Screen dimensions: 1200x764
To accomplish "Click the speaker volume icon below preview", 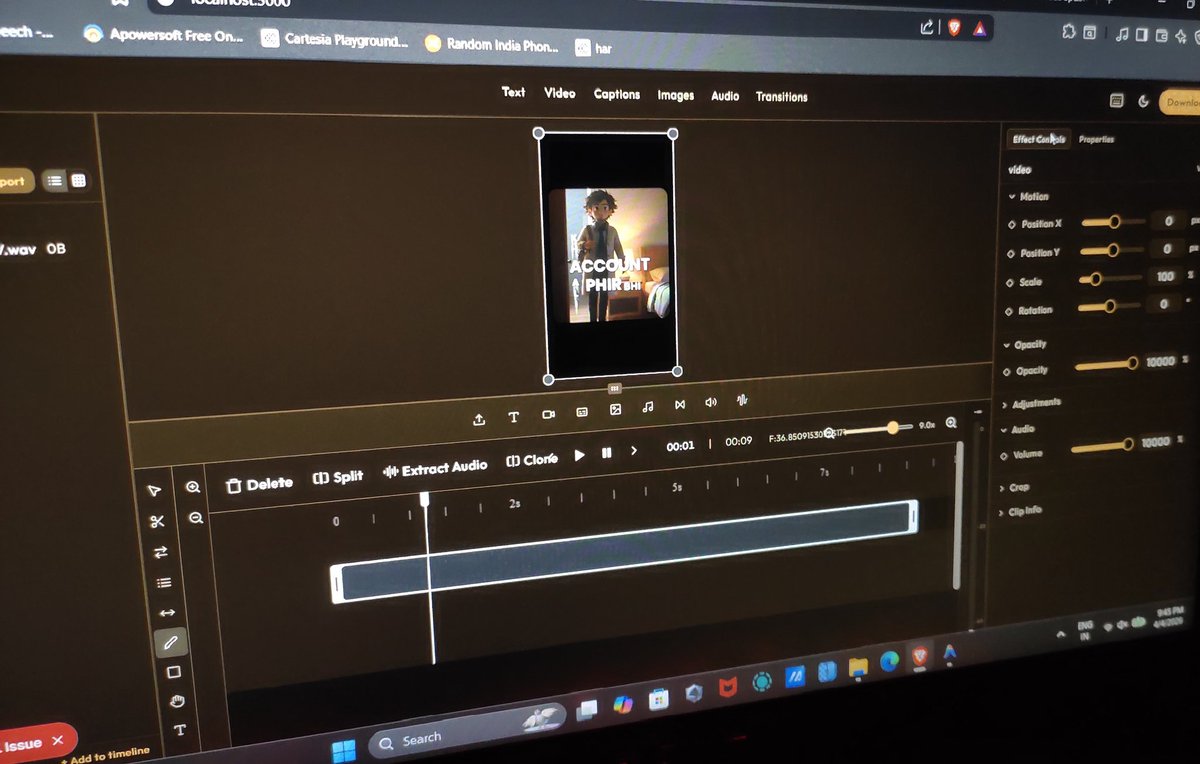I will 711,403.
